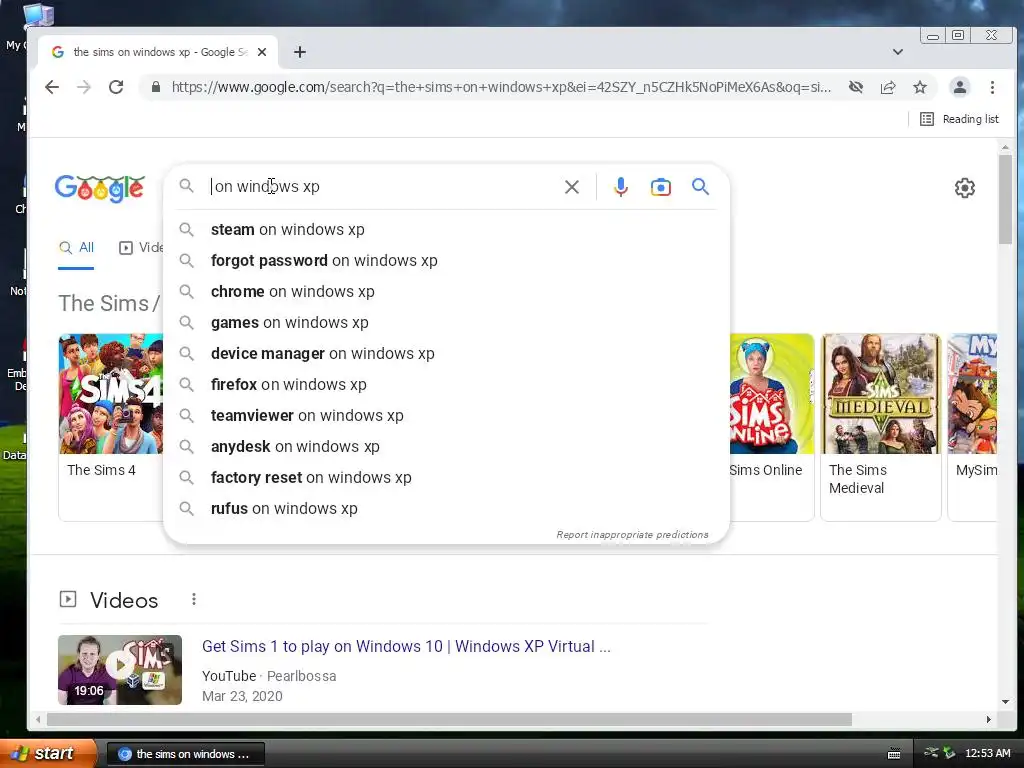Viewport: 1024px width, 768px height.
Task: Click the taskbar clock 12:53 AM
Action: point(987,754)
